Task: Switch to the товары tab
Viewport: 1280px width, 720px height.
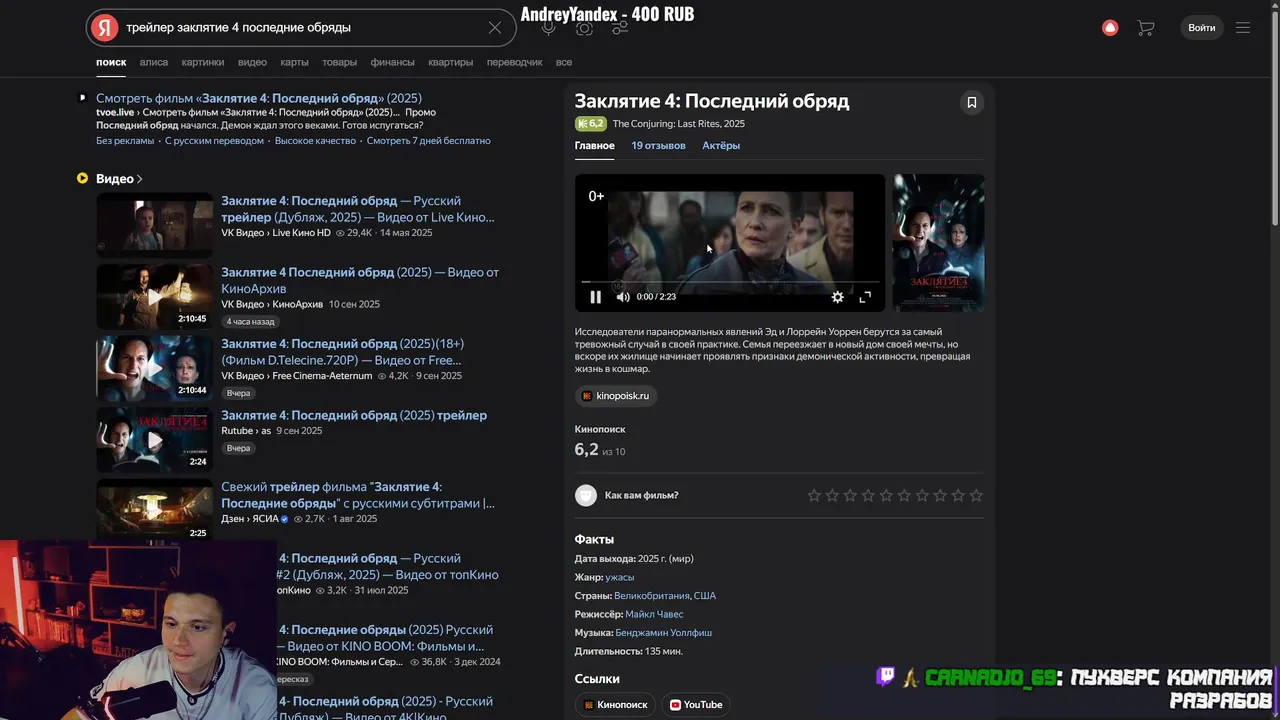Action: (339, 62)
